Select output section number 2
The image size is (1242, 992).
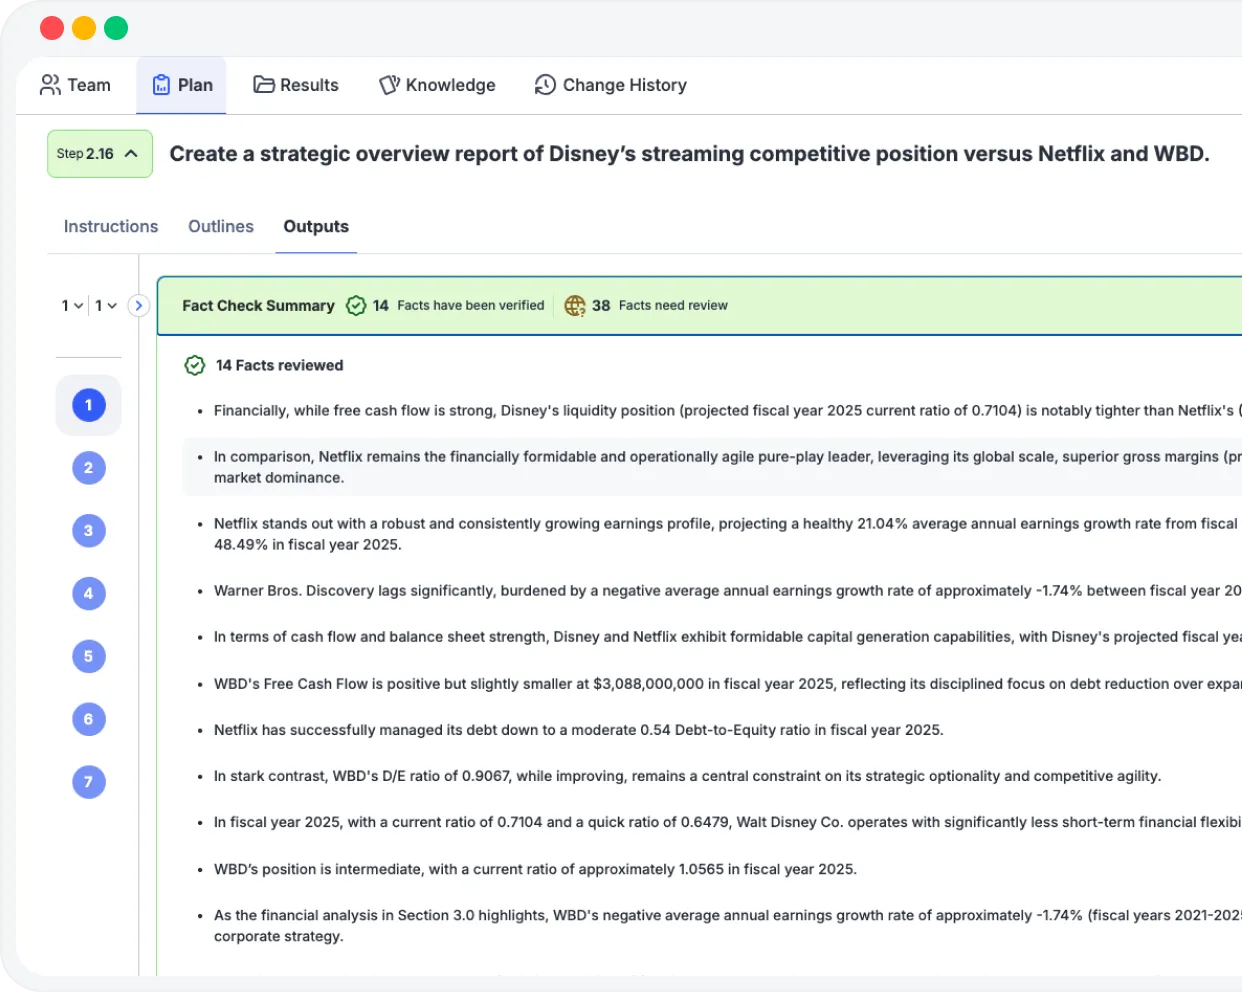(x=89, y=468)
